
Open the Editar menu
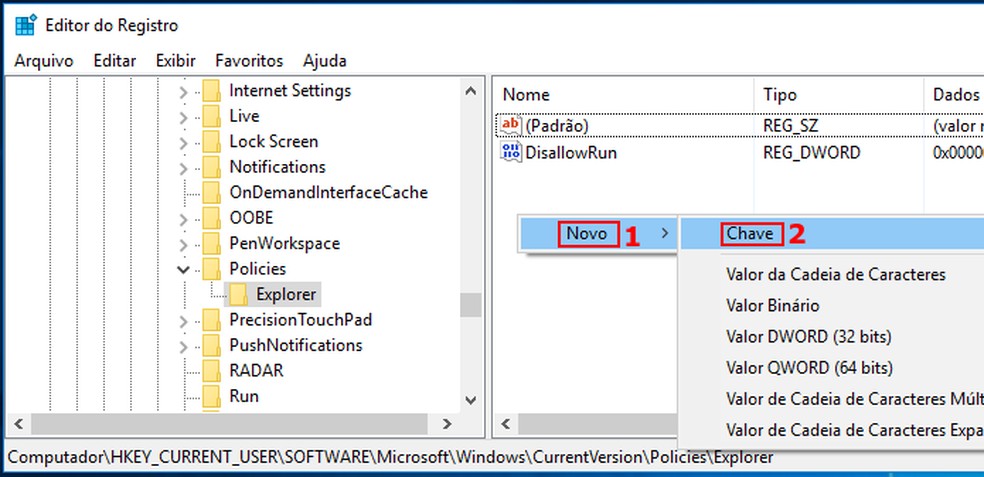coord(114,61)
